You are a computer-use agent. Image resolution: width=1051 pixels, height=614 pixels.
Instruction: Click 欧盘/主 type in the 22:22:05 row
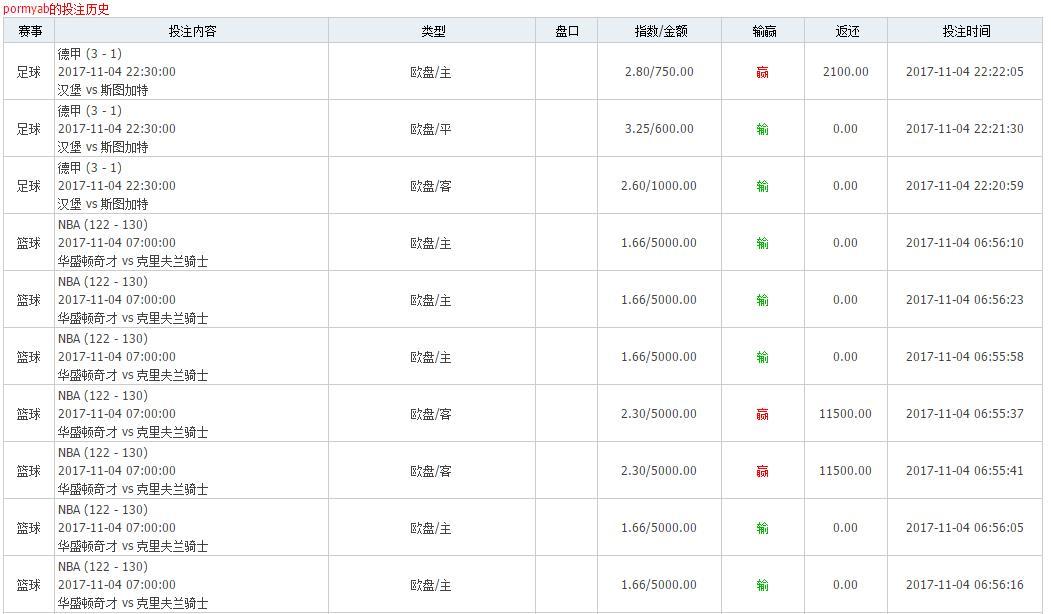(431, 72)
